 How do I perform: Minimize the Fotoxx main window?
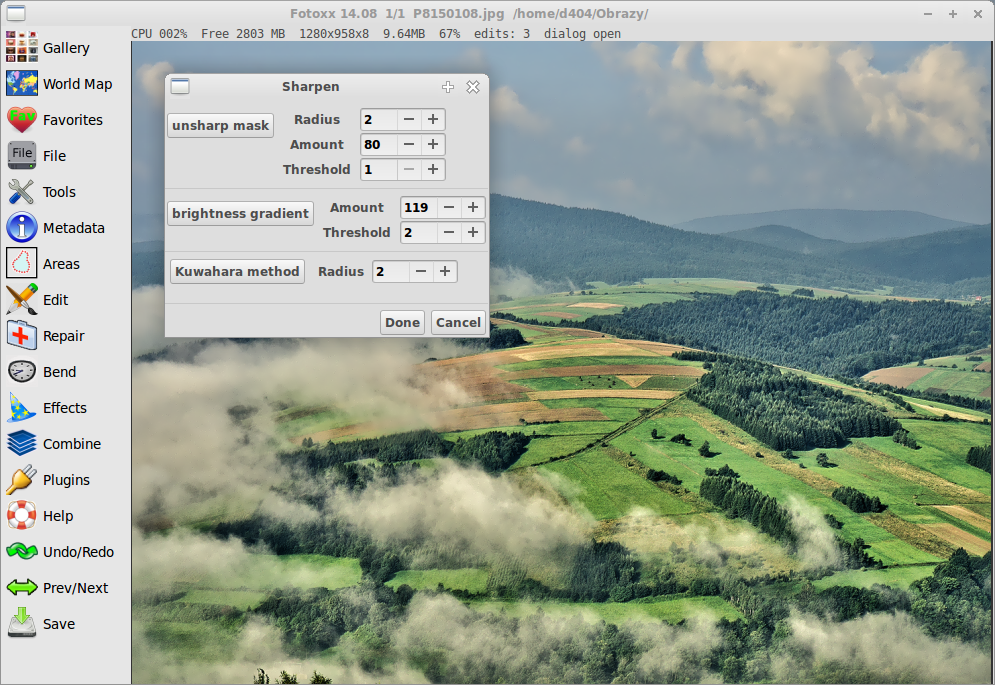[928, 13]
